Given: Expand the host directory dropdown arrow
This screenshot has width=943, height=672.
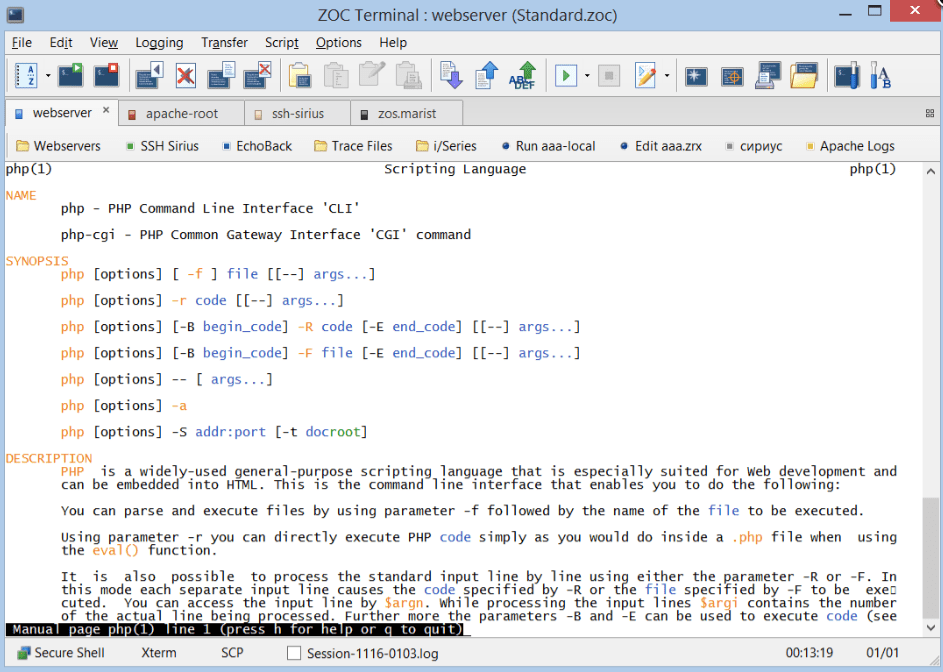Looking at the screenshot, I should (x=48, y=76).
